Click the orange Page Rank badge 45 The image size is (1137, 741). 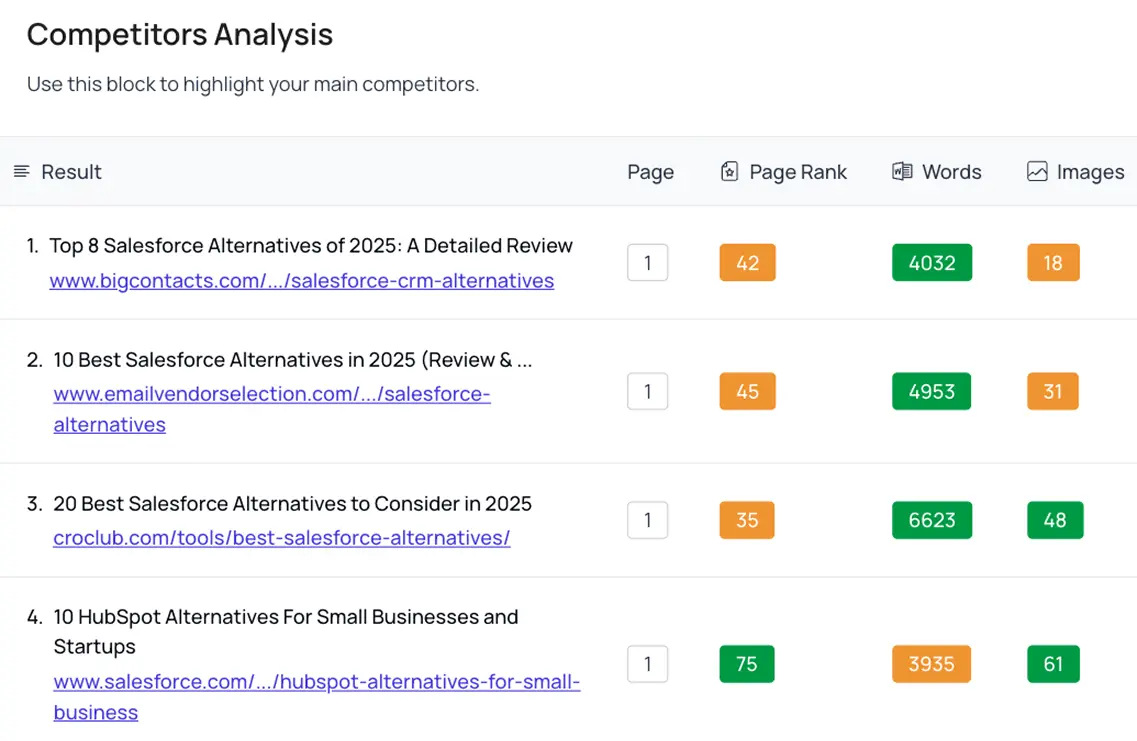[x=748, y=392]
